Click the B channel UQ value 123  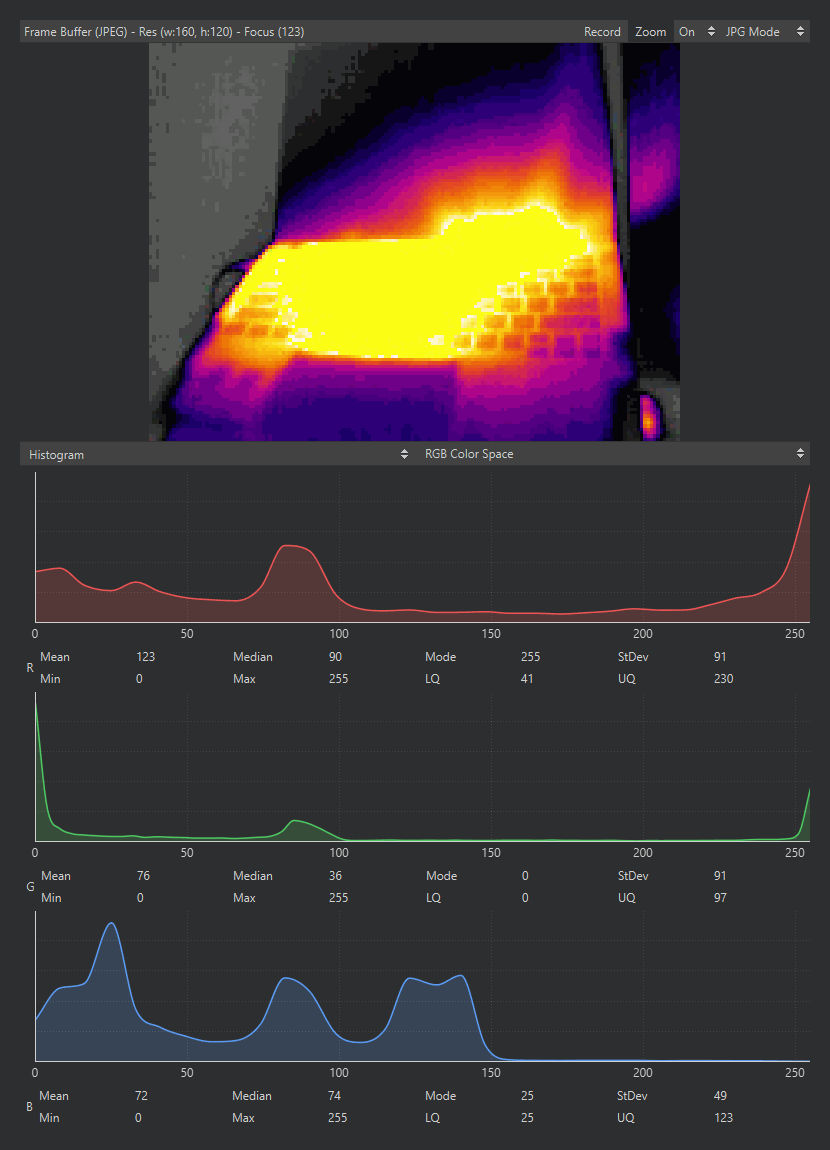click(723, 1118)
